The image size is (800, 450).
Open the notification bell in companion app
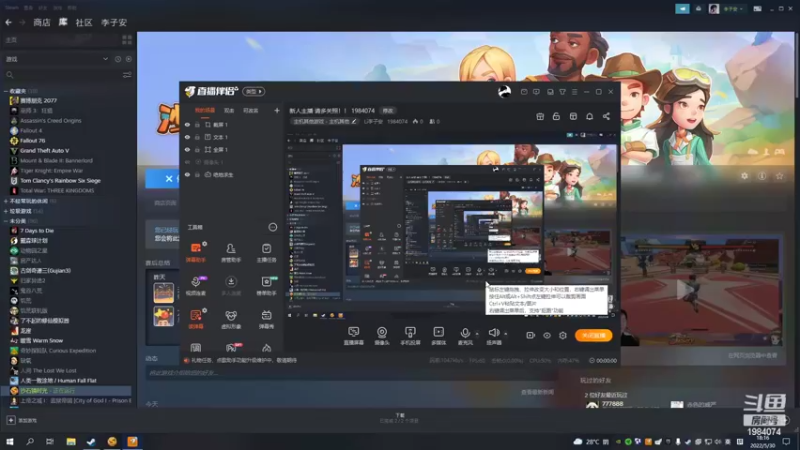point(589,116)
